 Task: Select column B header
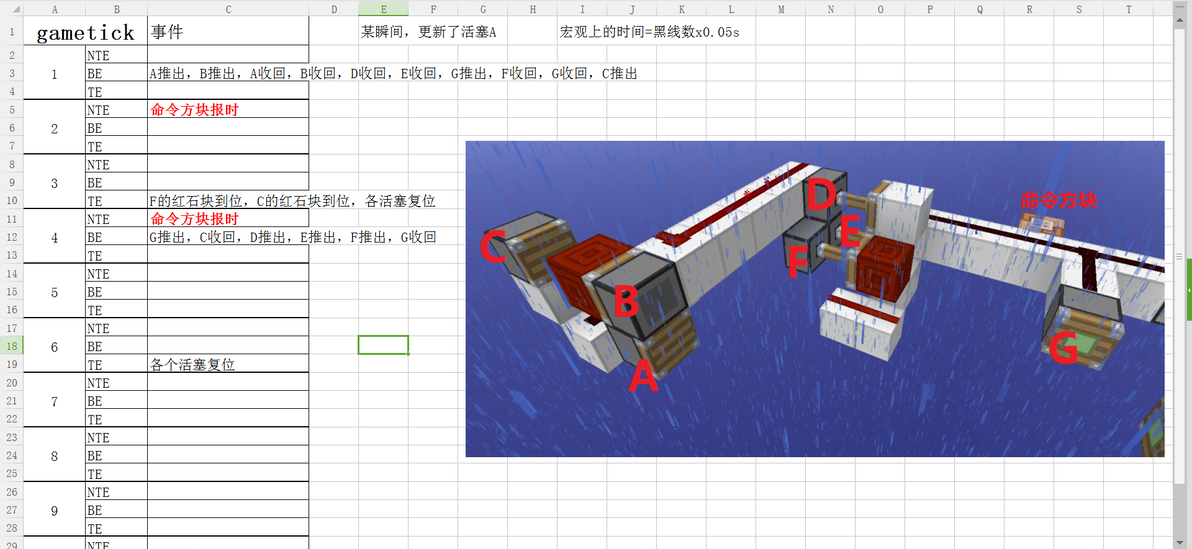tap(116, 8)
